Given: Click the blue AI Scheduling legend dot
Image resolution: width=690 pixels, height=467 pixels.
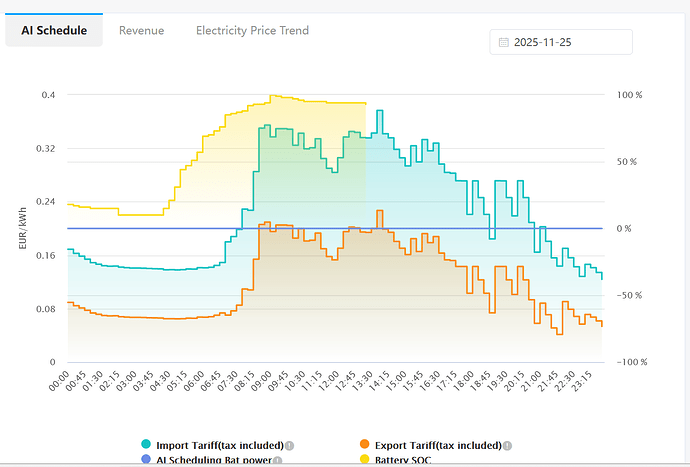Looking at the screenshot, I should coord(146,460).
